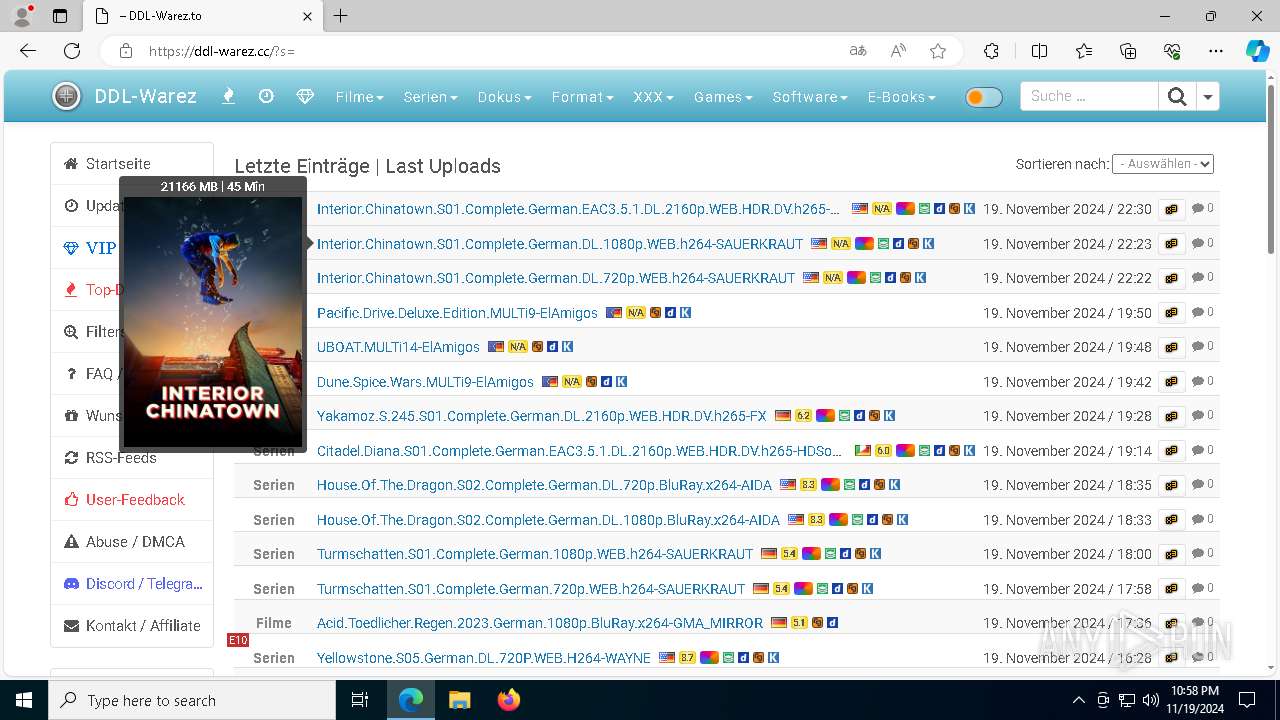Image resolution: width=1280 pixels, height=720 pixels.
Task: Open the search options caret dropdown
Action: coord(1208,96)
